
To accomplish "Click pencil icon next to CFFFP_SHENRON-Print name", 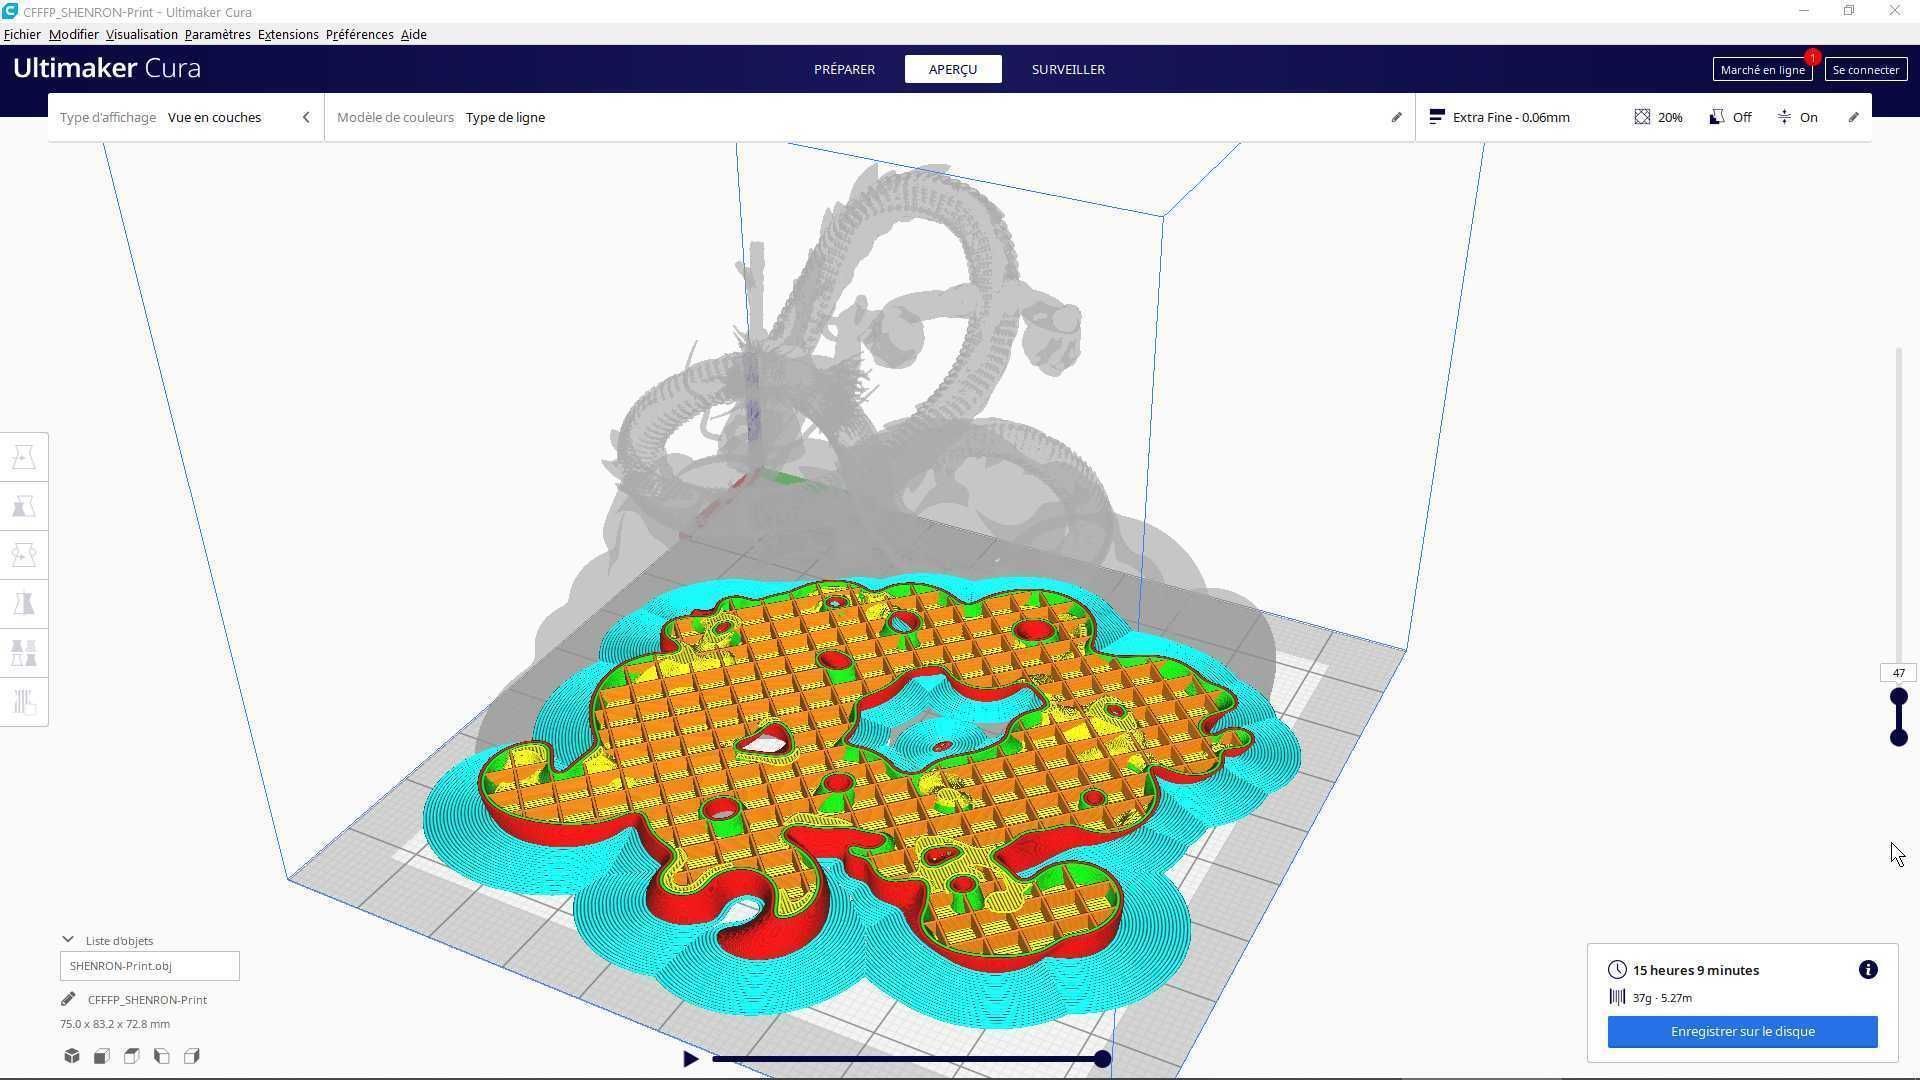I will coord(68,999).
